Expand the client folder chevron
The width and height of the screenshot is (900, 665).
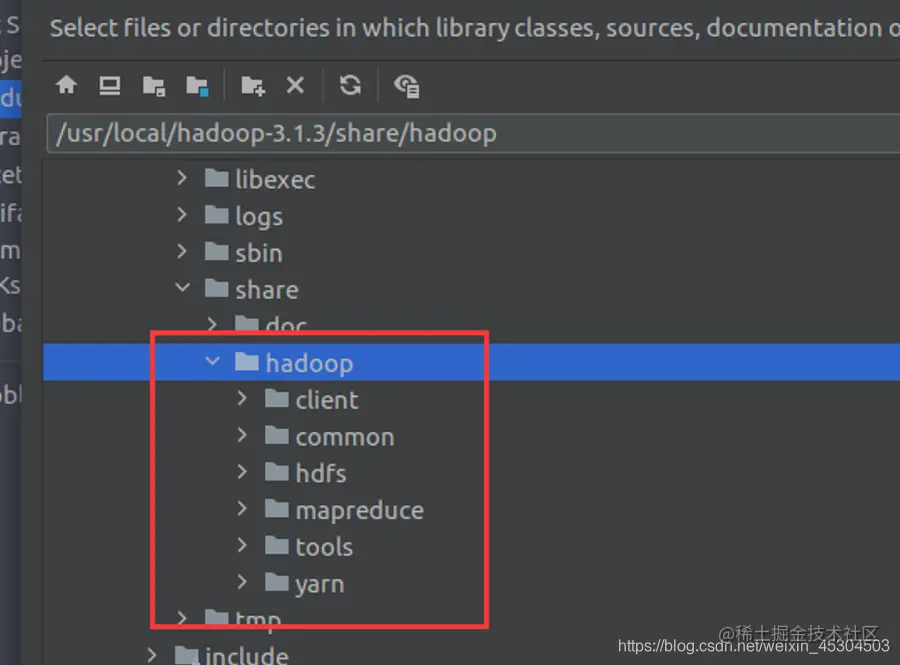click(x=242, y=398)
